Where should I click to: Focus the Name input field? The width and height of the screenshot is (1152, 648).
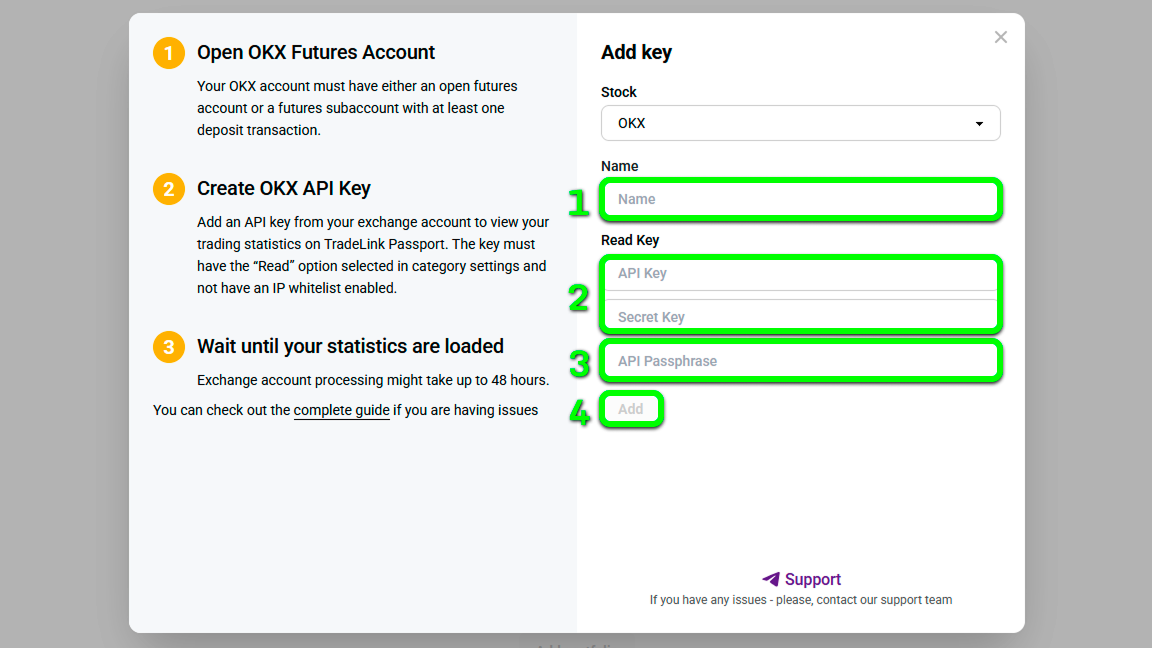pos(800,199)
